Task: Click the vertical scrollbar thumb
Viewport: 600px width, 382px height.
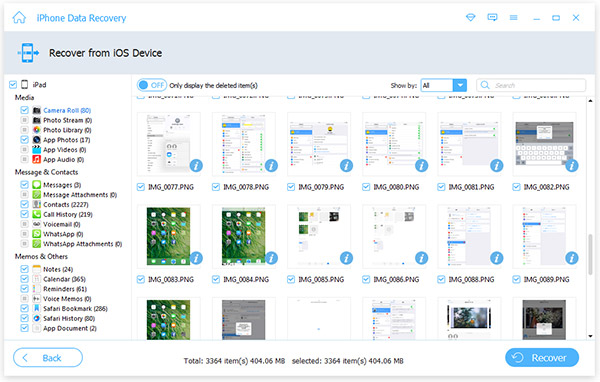Action: pos(590,255)
